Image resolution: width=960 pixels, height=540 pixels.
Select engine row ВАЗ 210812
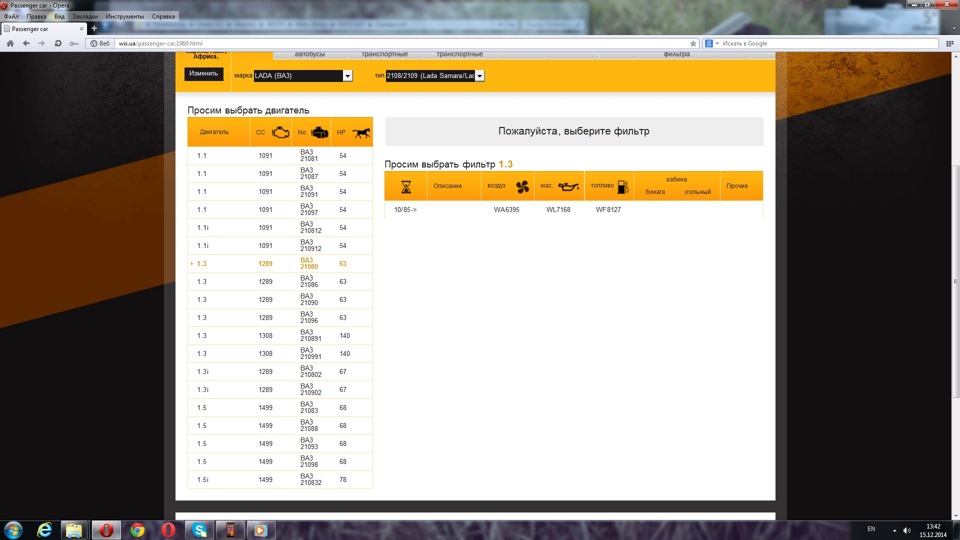280,228
